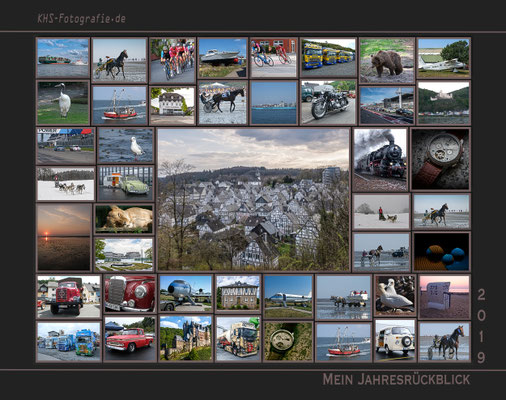View the musher in red jacket photo
Viewport: 506px width, 400px height.
click(382, 212)
